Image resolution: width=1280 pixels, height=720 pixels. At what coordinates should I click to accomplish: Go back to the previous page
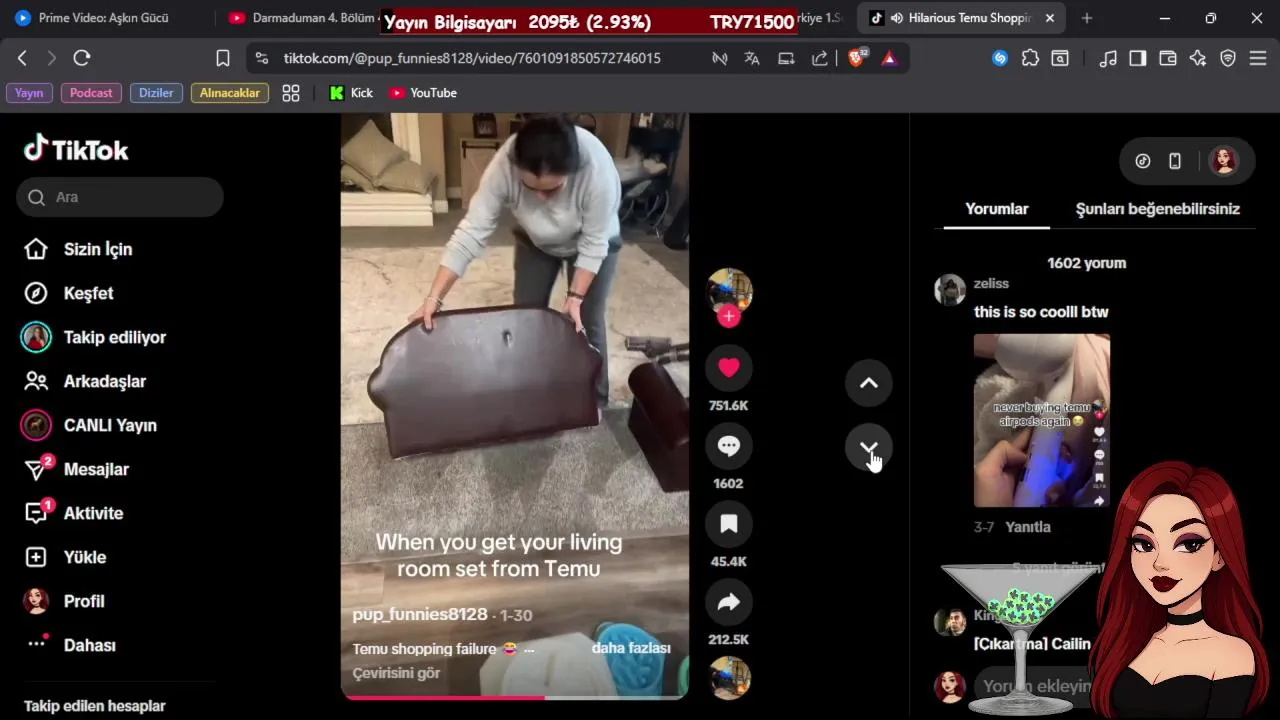coord(22,58)
